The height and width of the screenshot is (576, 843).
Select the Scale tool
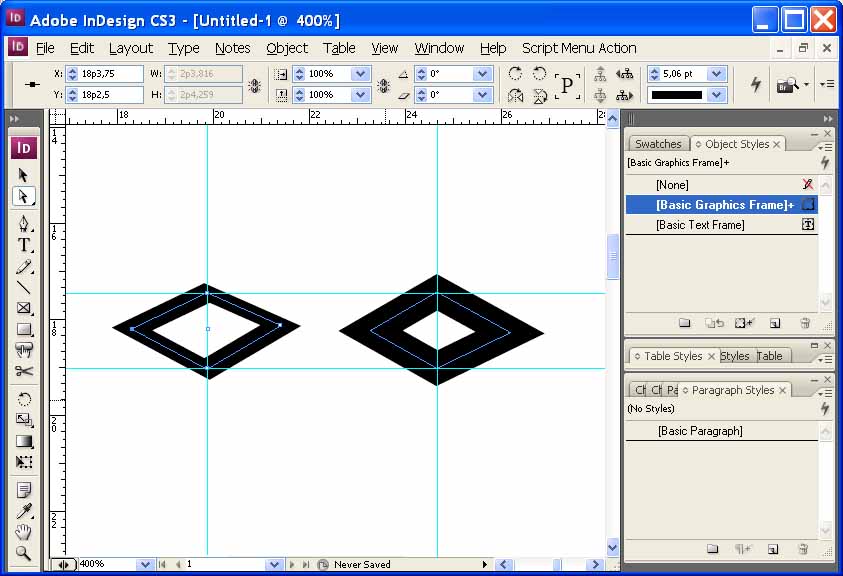(x=24, y=420)
